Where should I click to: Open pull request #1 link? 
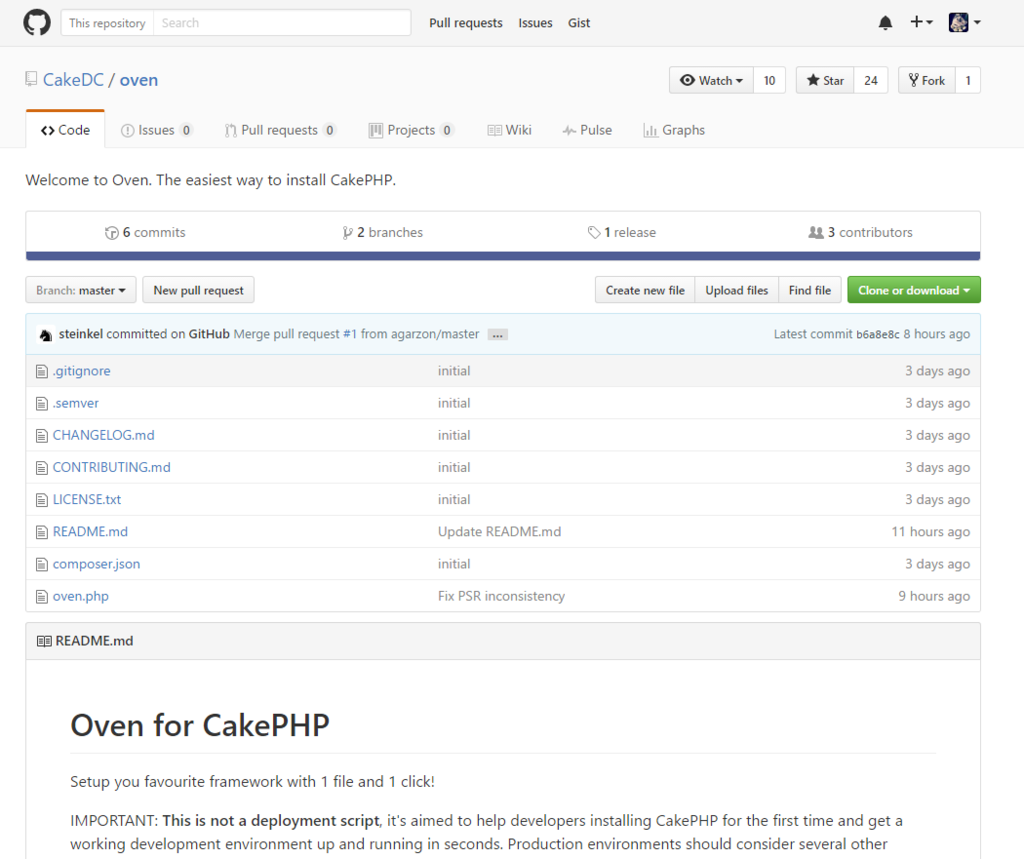(x=350, y=334)
